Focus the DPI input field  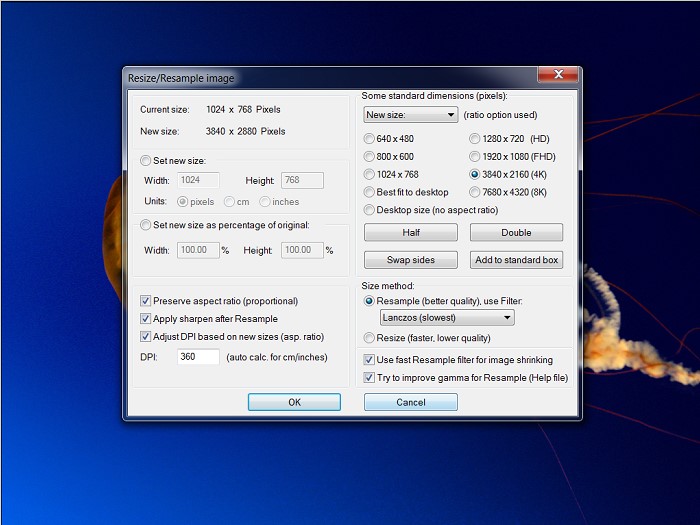(198, 357)
